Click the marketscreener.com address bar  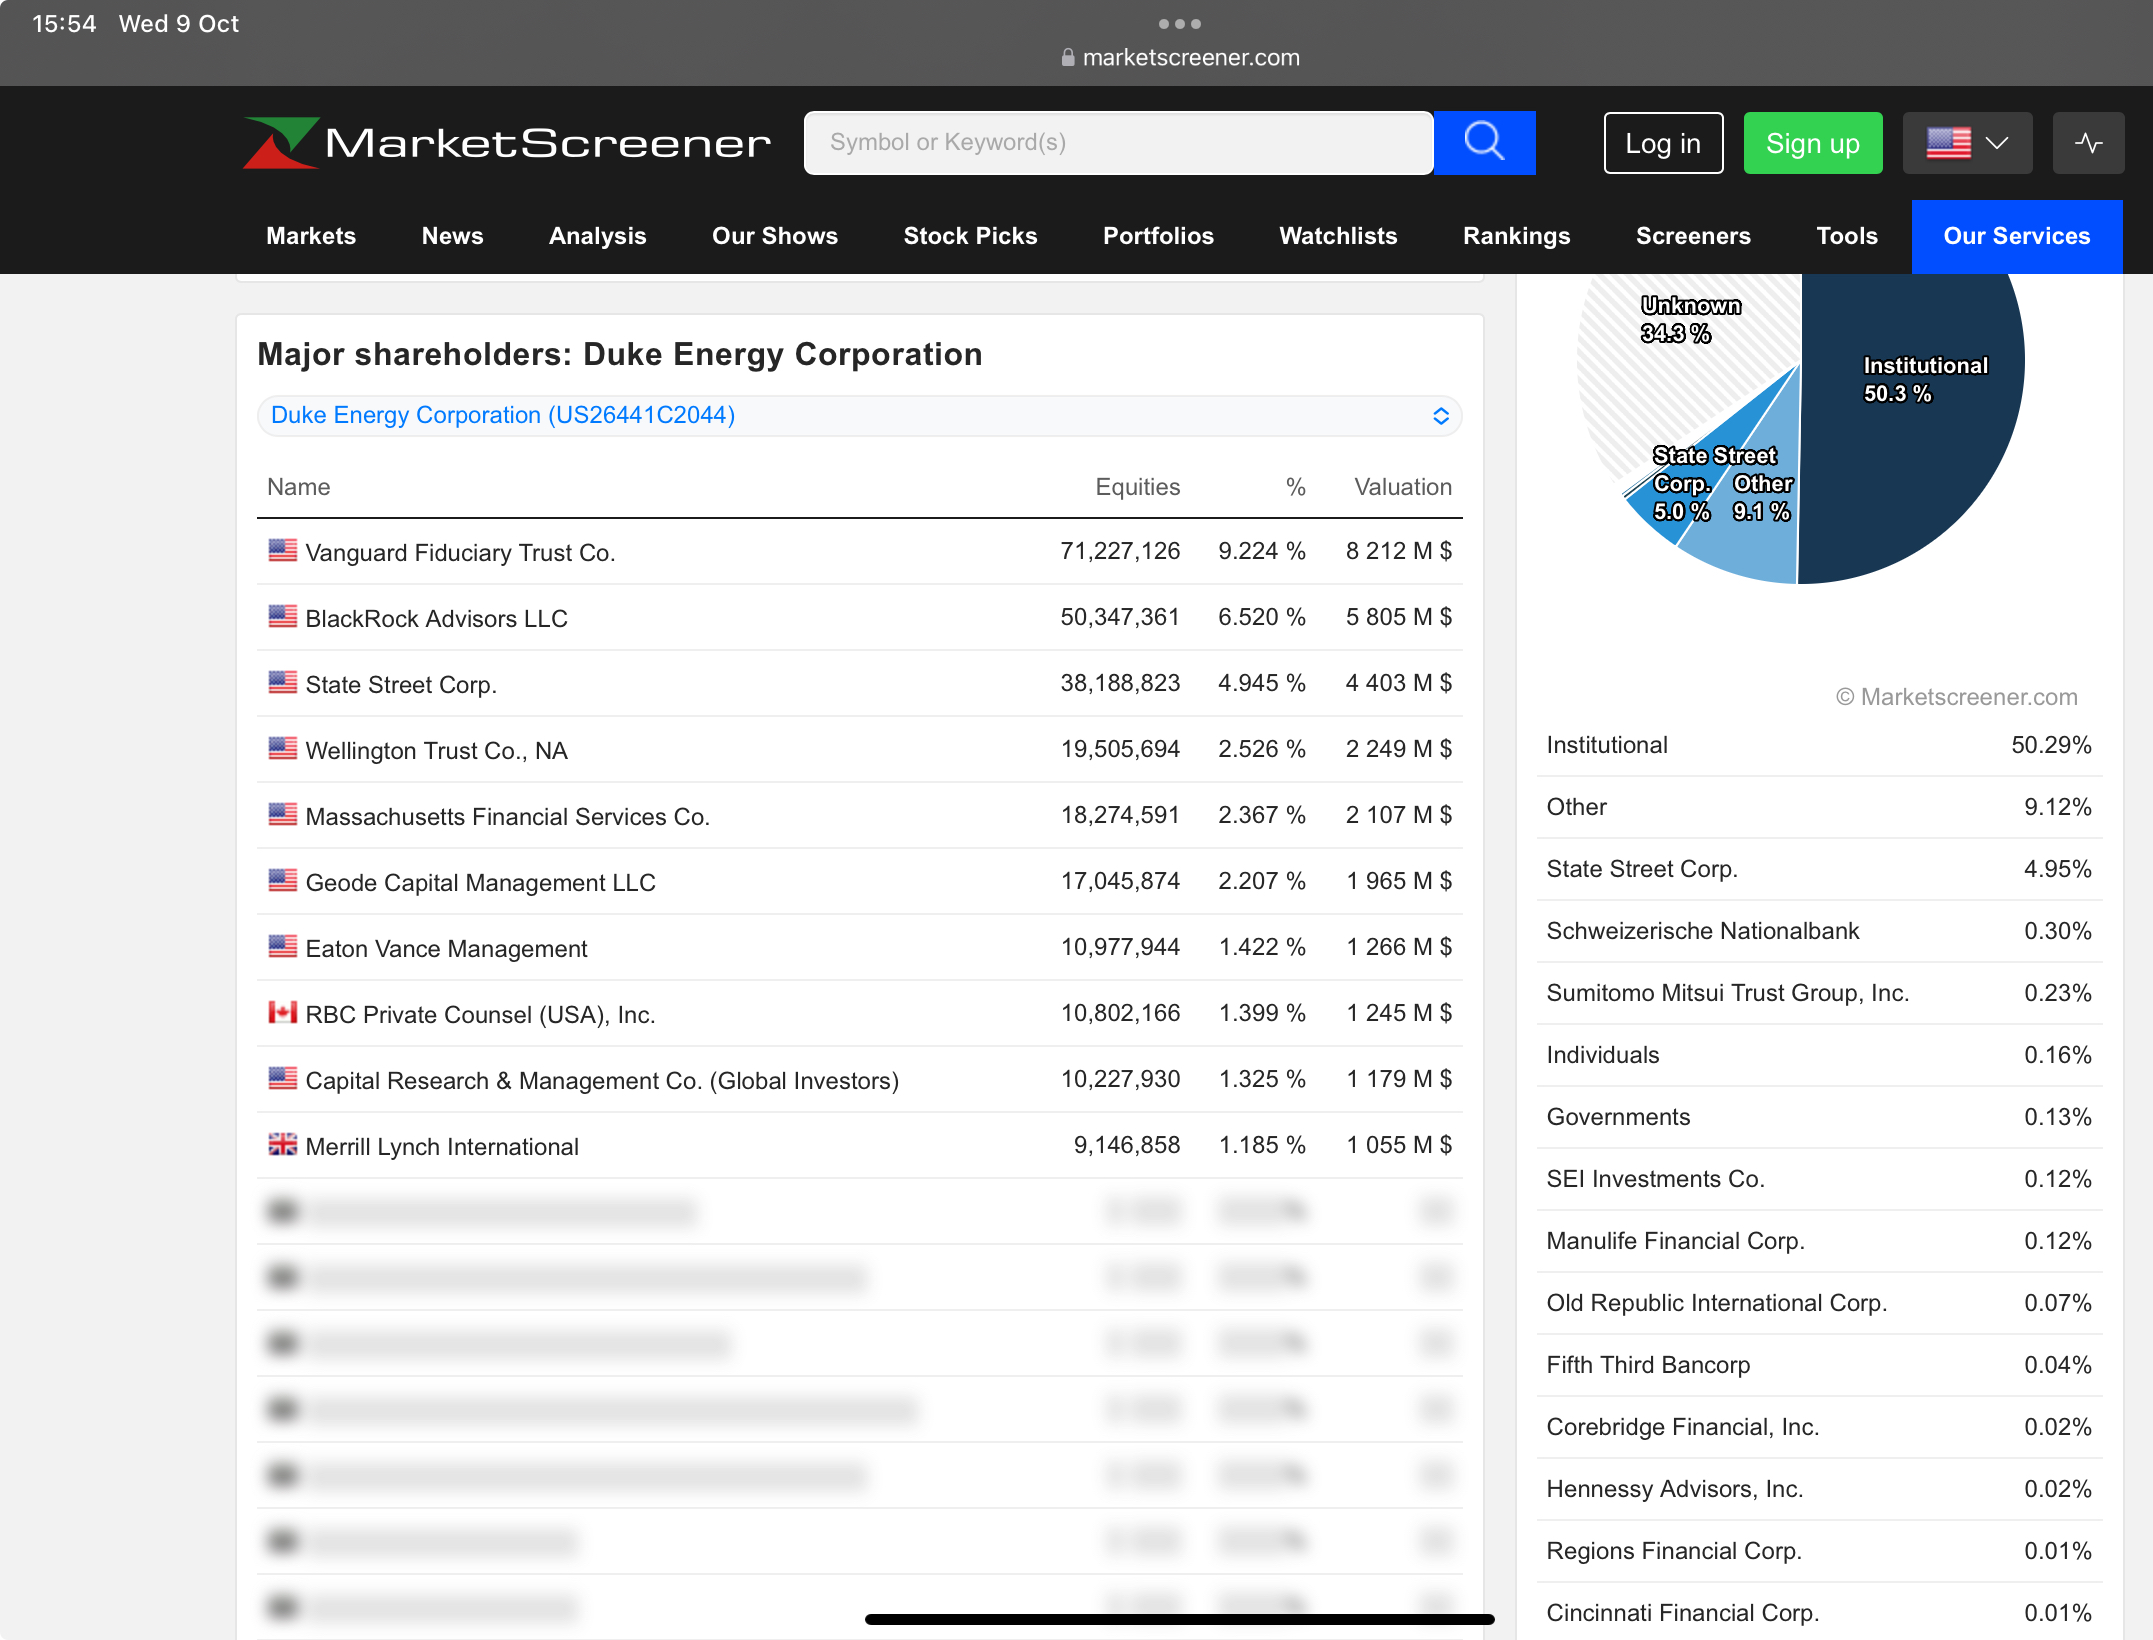point(1180,57)
